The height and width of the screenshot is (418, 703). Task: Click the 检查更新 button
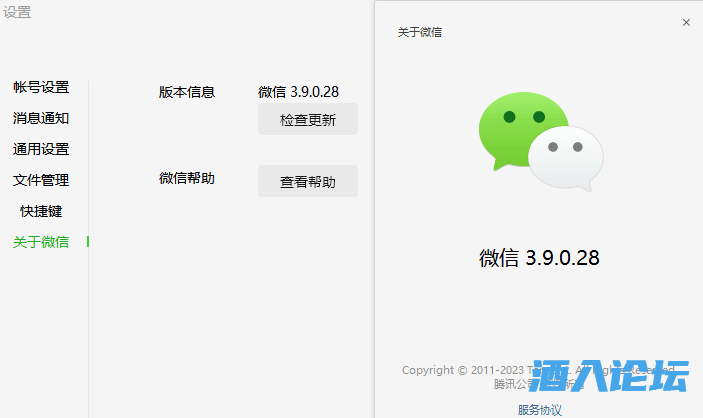pyautogui.click(x=308, y=119)
